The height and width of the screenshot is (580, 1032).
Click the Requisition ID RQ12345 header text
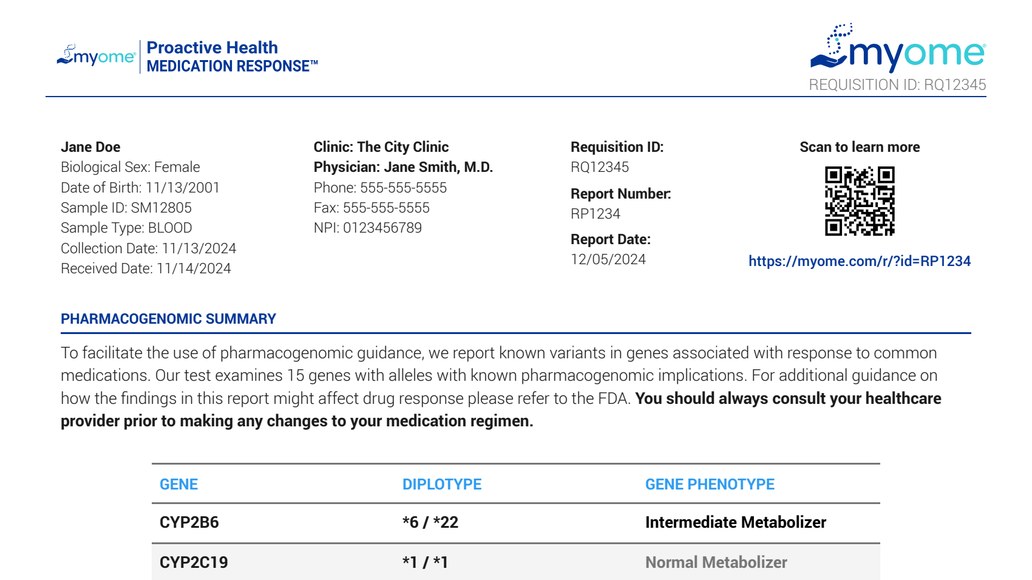click(897, 85)
